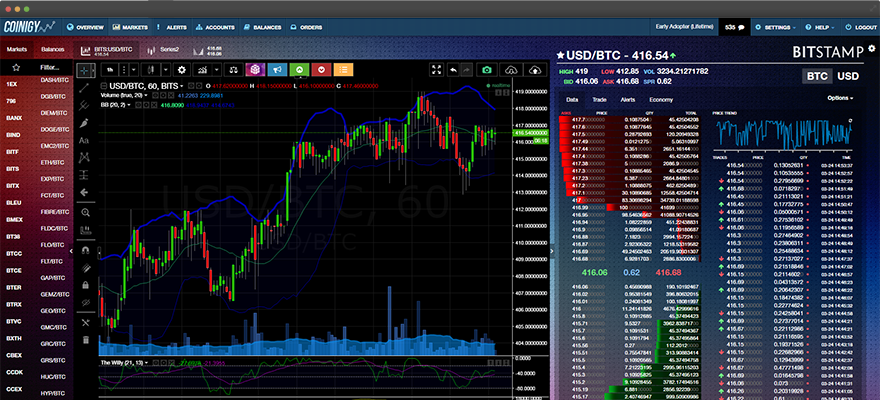Click the red down-arrow sell button

point(321,70)
